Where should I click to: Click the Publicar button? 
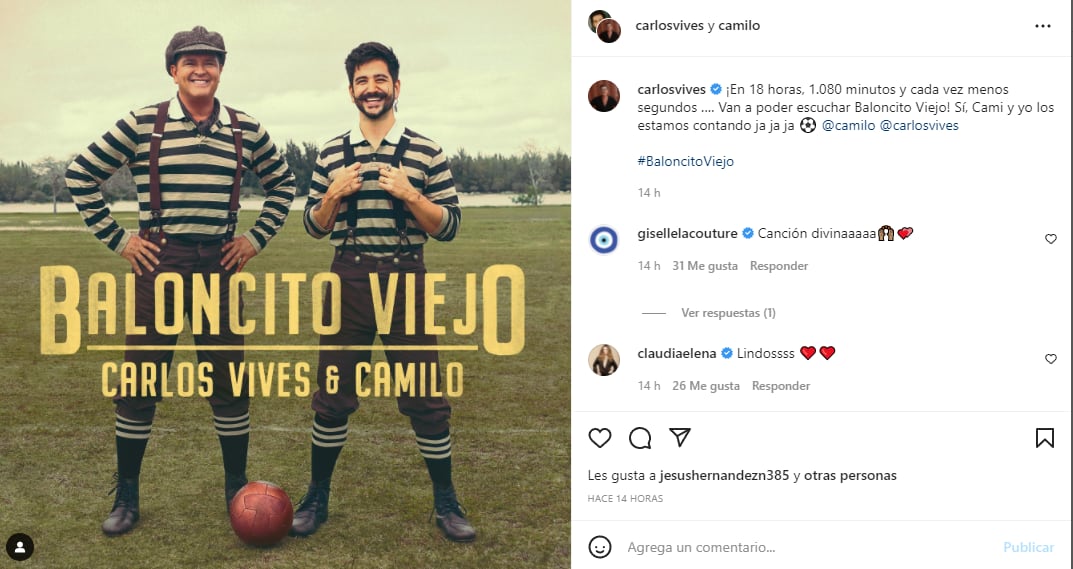tap(1028, 548)
